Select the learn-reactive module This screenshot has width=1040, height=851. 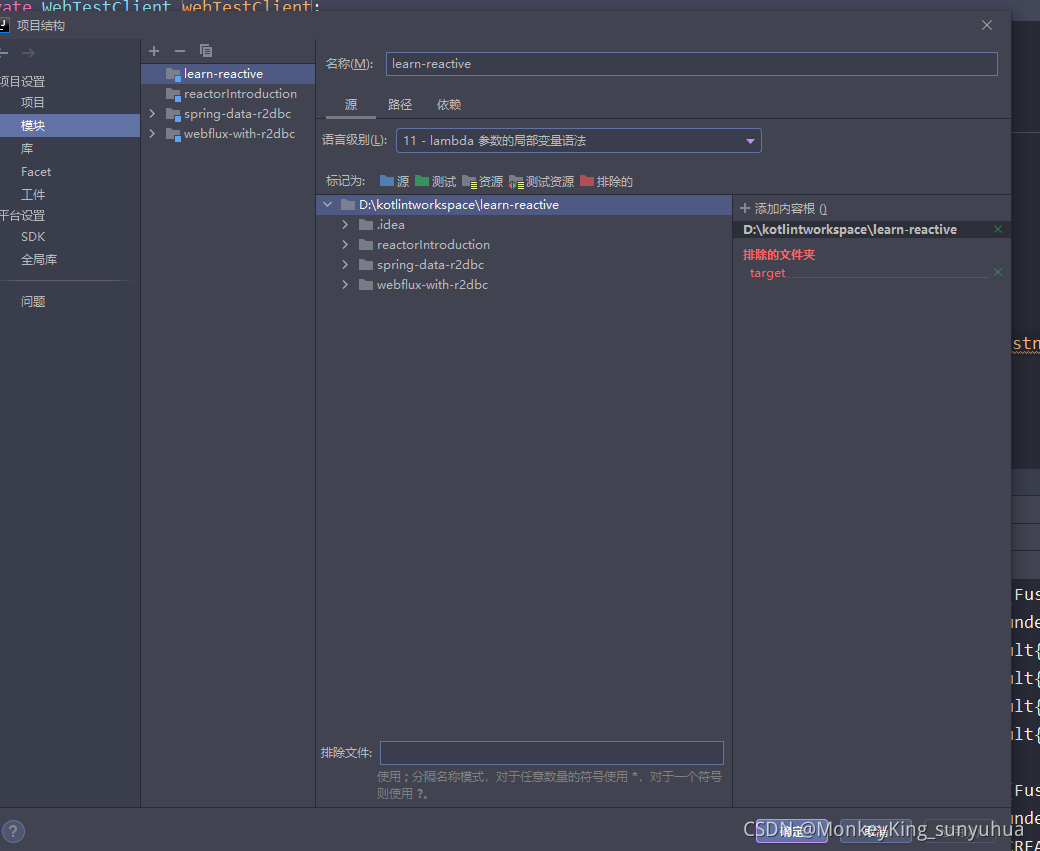point(228,74)
